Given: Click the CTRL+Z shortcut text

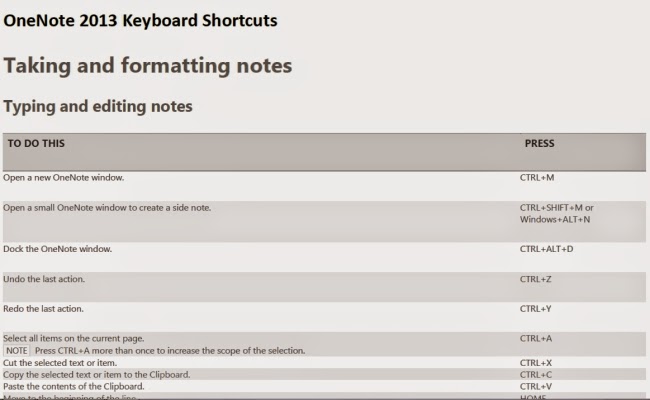Looking at the screenshot, I should 536,279.
